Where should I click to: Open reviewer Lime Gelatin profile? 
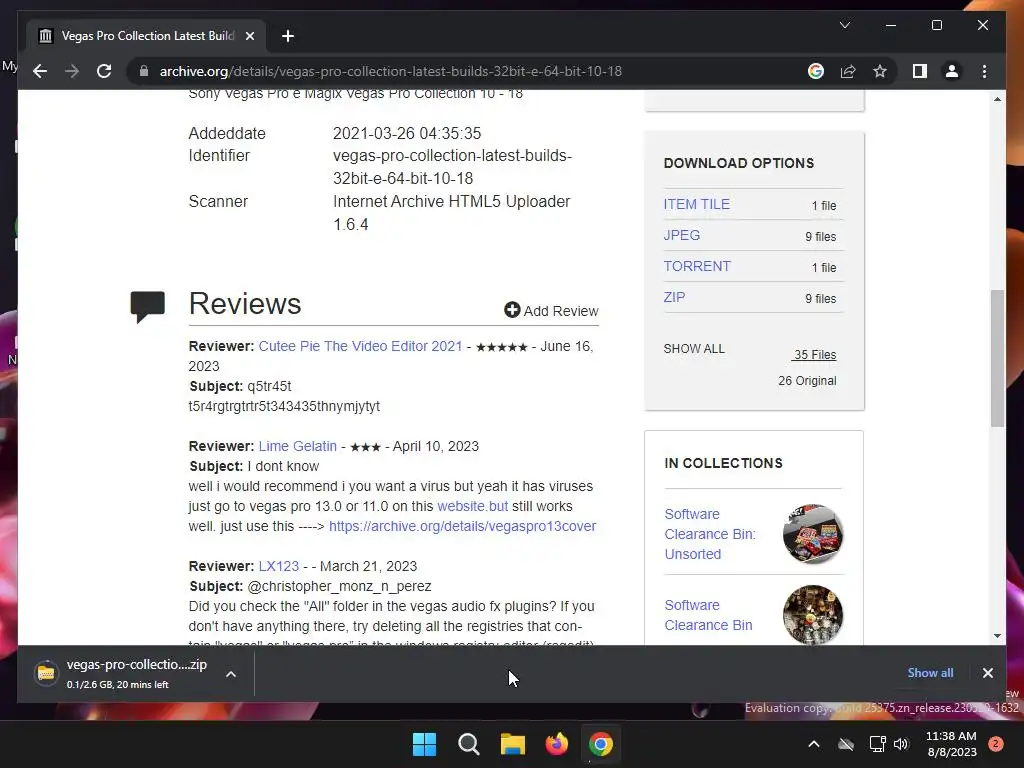click(298, 446)
